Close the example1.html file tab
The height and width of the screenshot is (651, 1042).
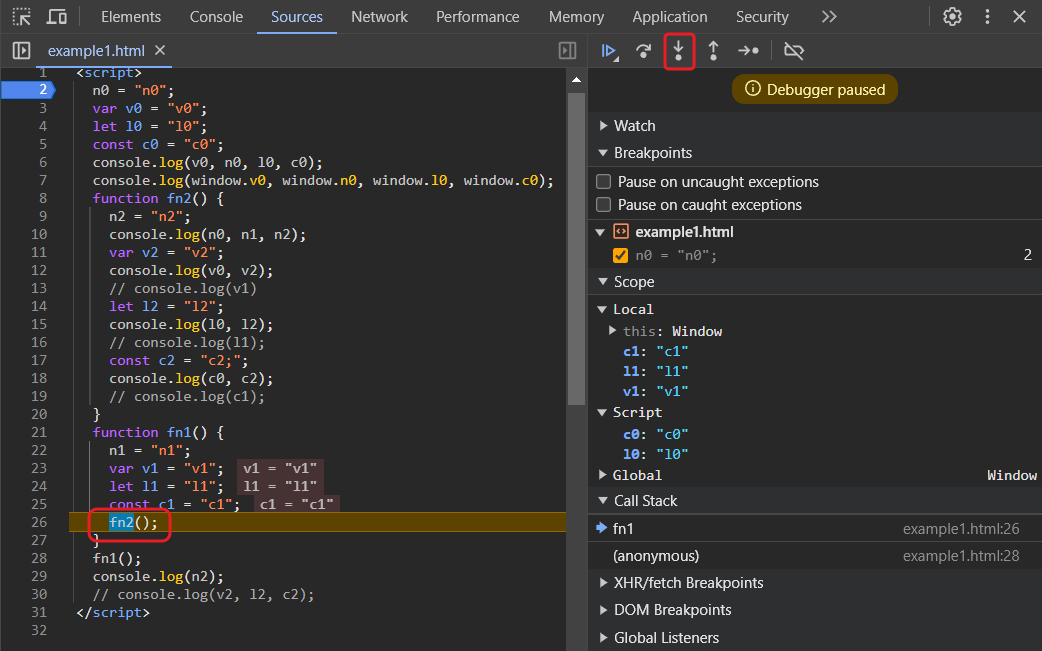point(160,50)
